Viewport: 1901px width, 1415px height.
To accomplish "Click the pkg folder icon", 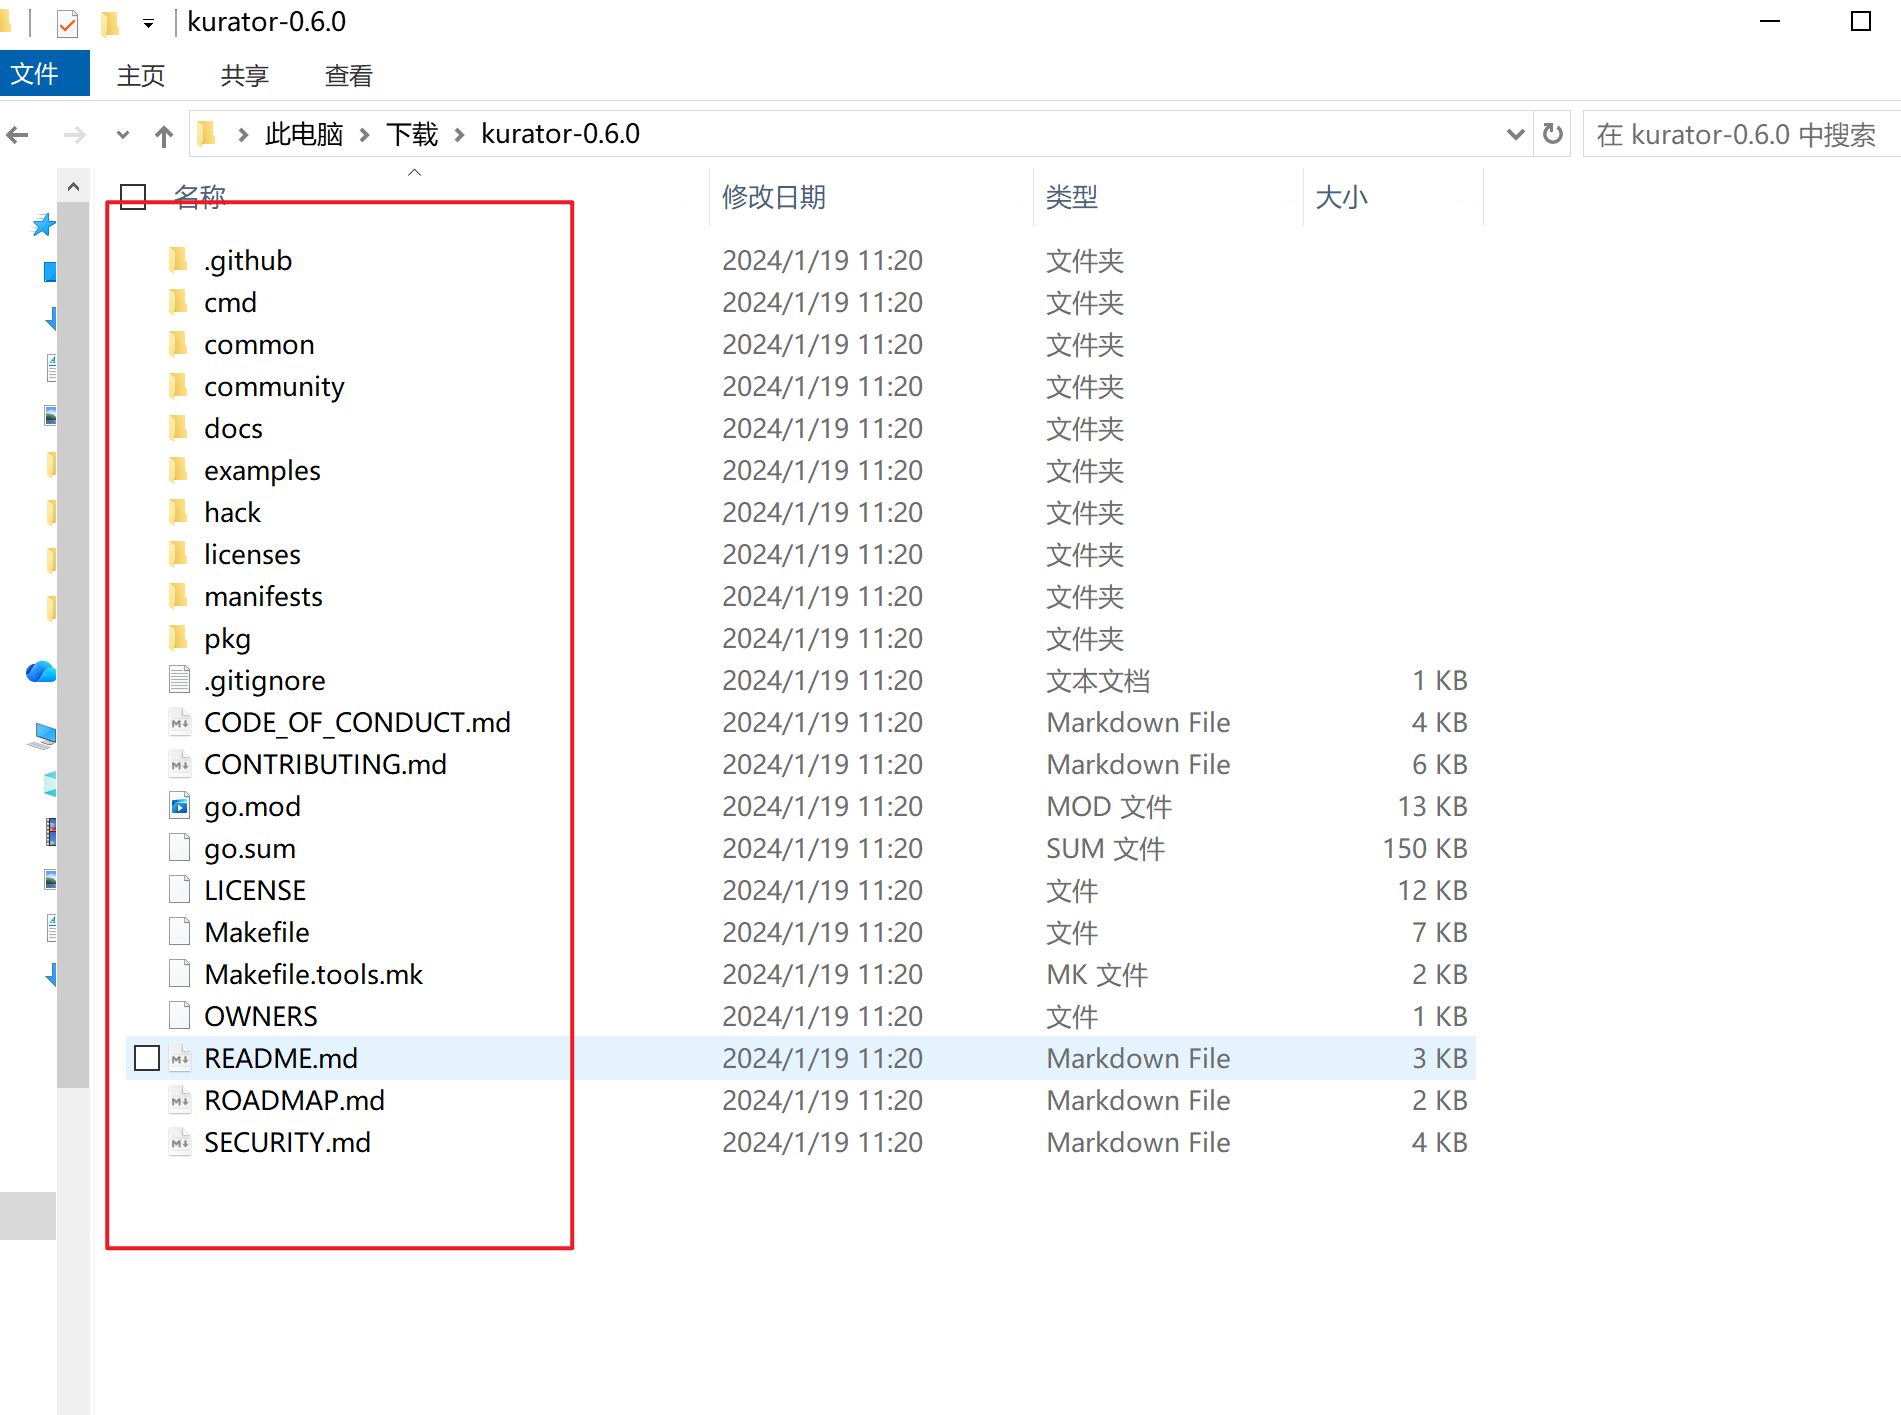I will pyautogui.click(x=179, y=638).
